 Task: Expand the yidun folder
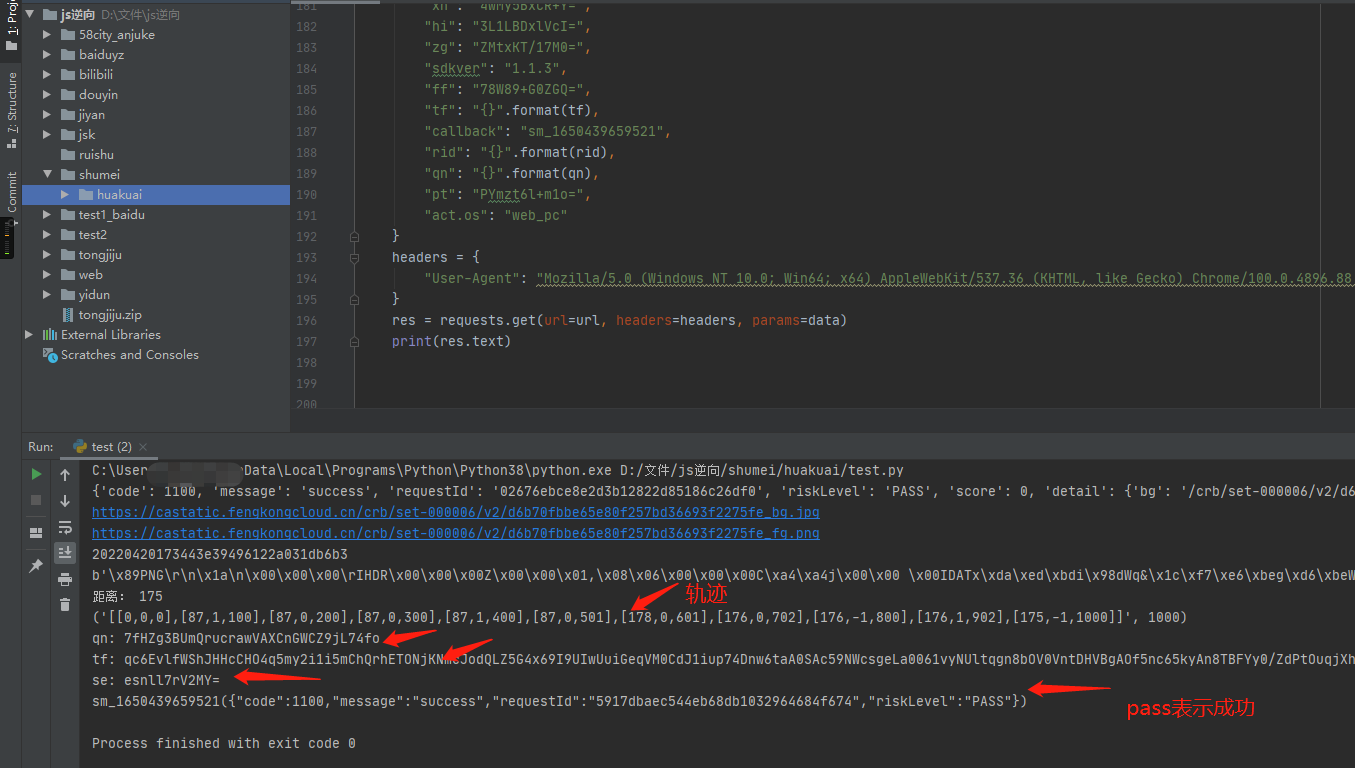point(47,295)
